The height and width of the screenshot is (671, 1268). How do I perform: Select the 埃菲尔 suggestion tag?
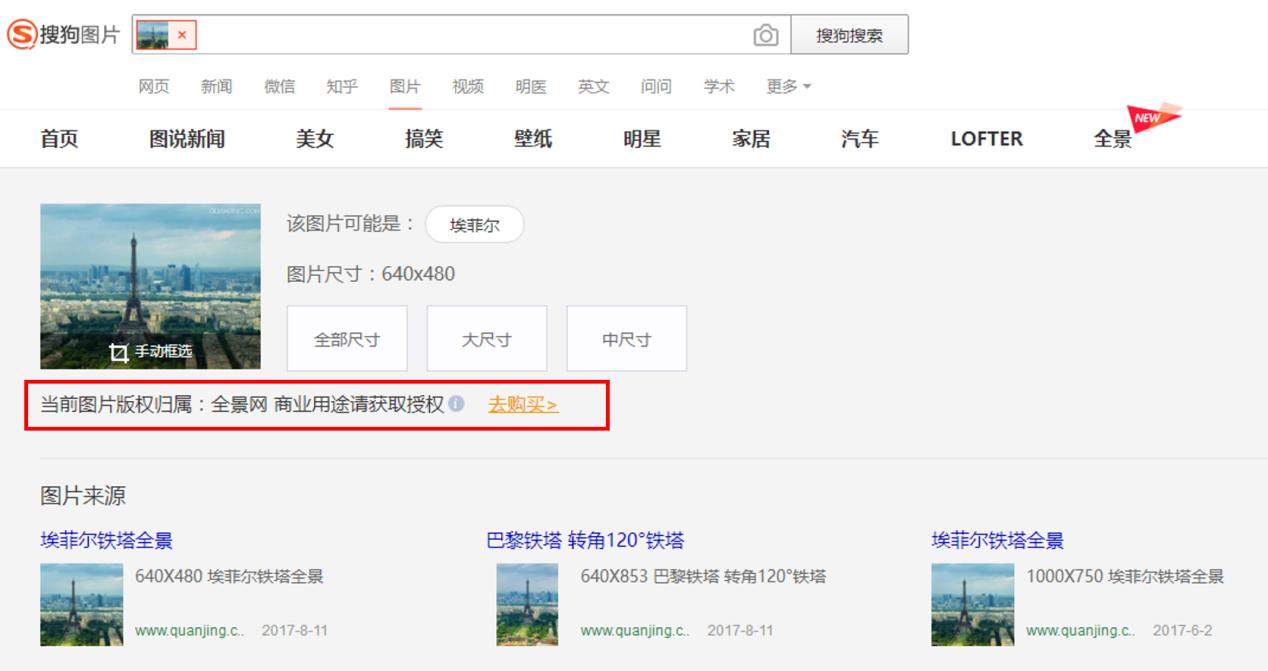pyautogui.click(x=475, y=224)
